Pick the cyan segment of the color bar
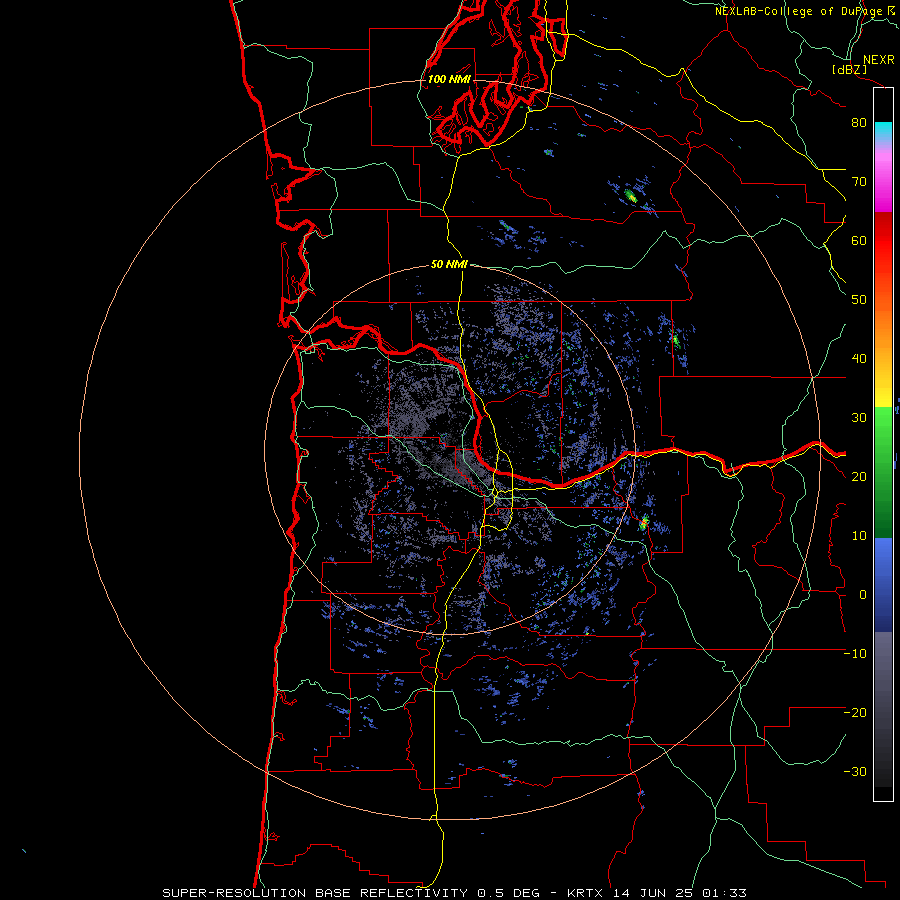Screen dimensions: 900x900 click(883, 132)
